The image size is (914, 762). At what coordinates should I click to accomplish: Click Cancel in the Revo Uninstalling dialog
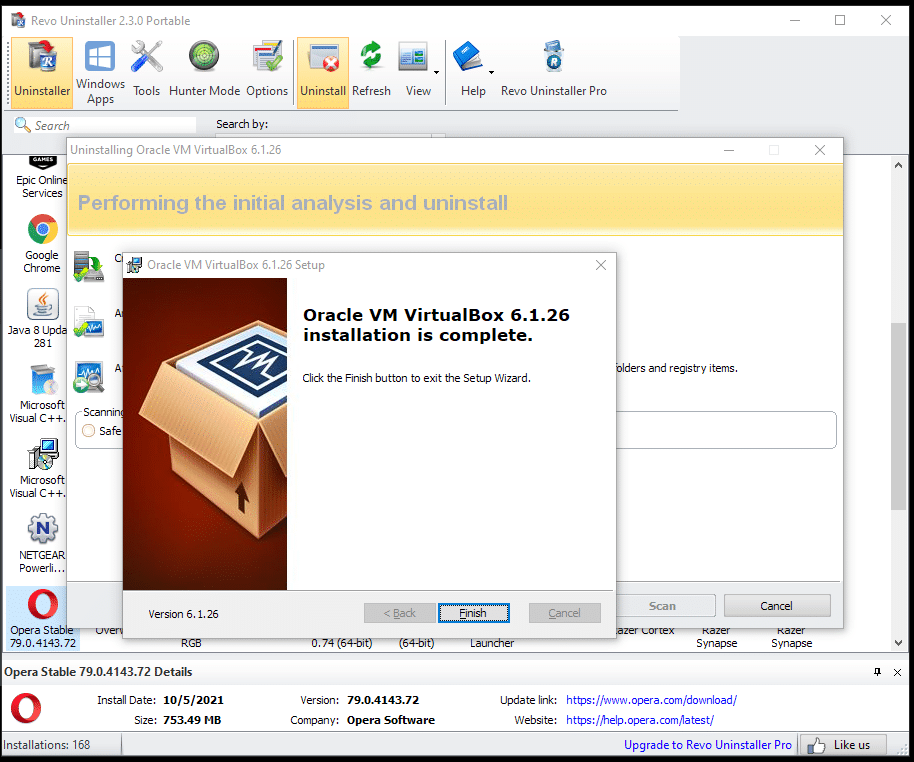[776, 606]
